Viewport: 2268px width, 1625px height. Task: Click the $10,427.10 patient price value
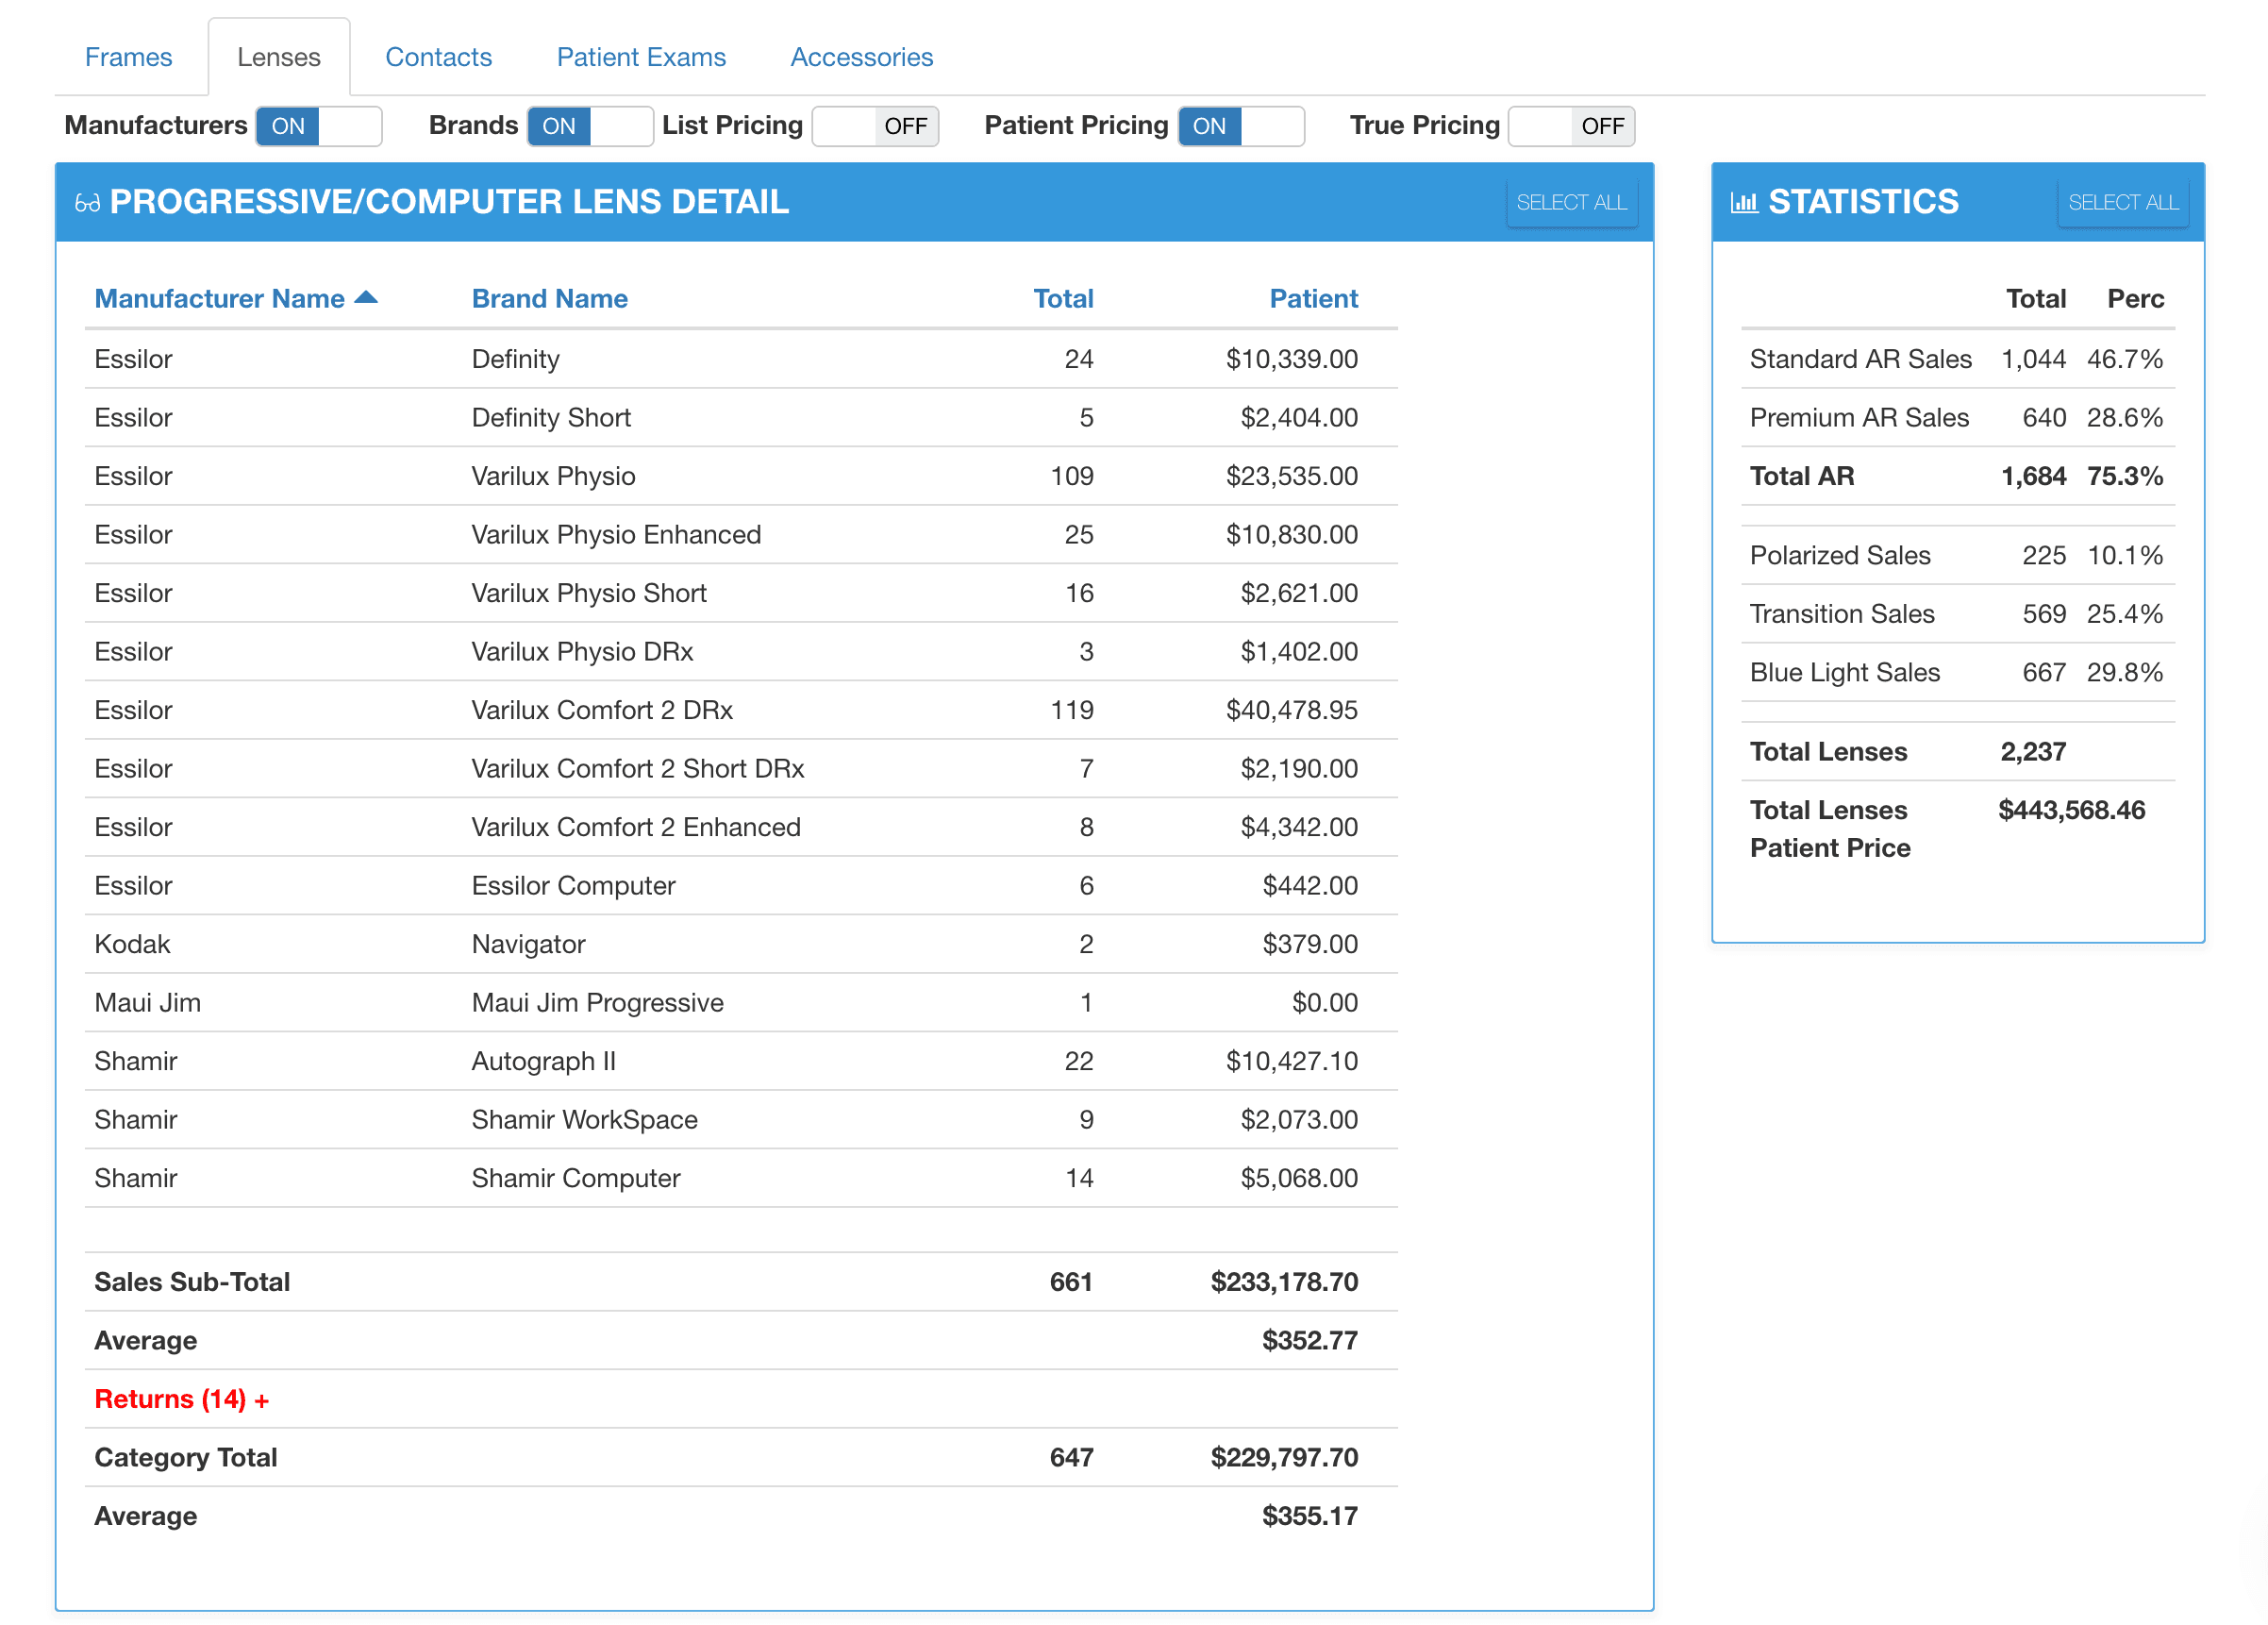[x=1291, y=1061]
